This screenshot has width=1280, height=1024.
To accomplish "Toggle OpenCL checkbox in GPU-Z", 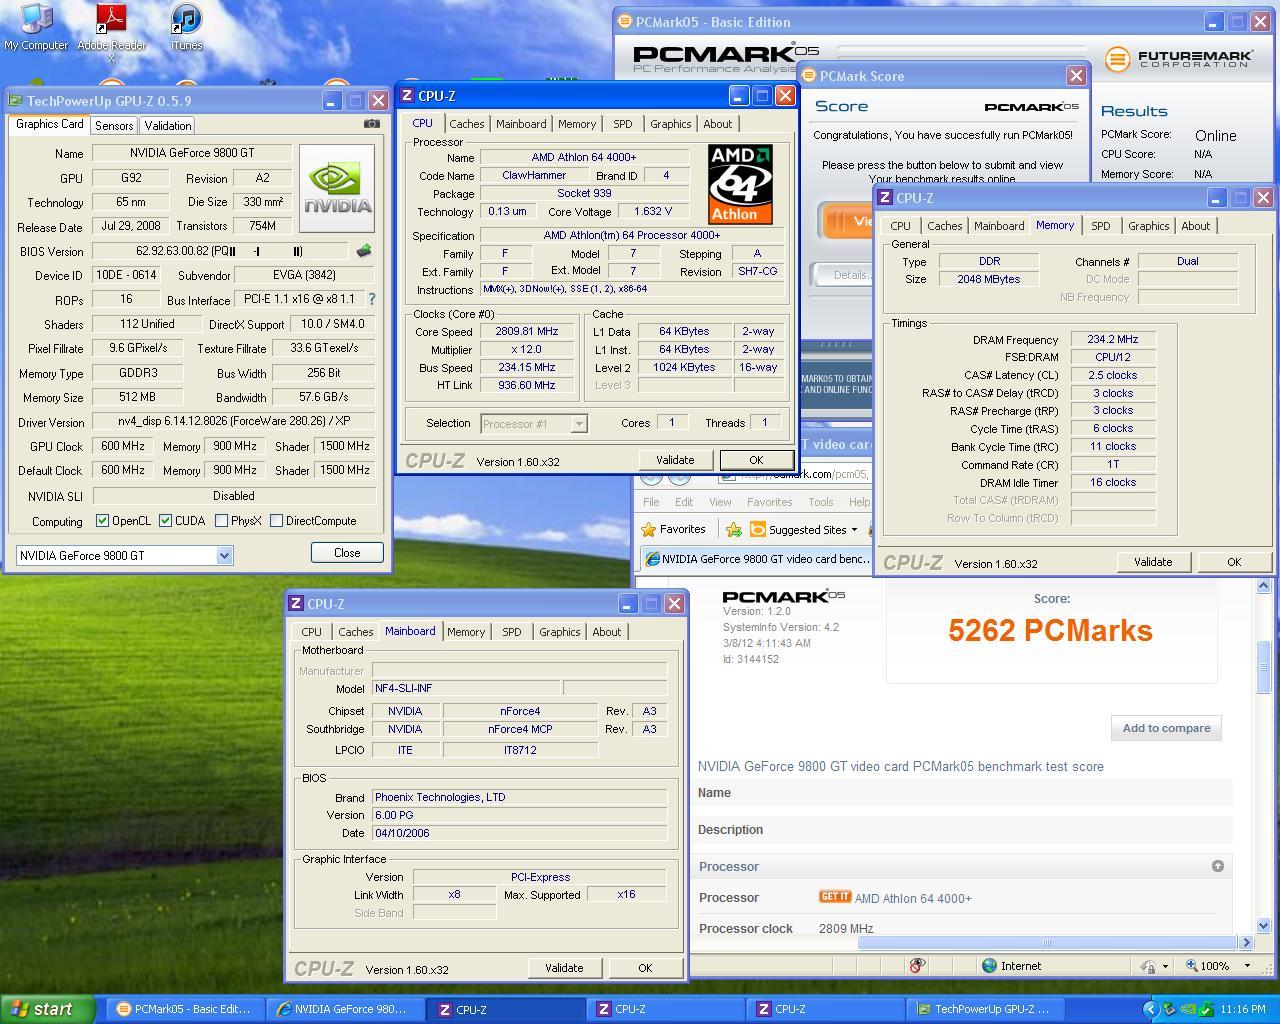I will pyautogui.click(x=102, y=521).
